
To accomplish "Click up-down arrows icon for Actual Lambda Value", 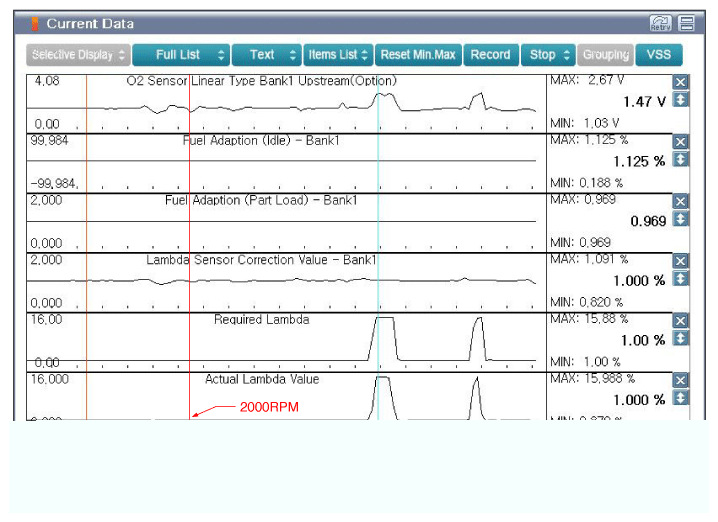I will point(681,398).
